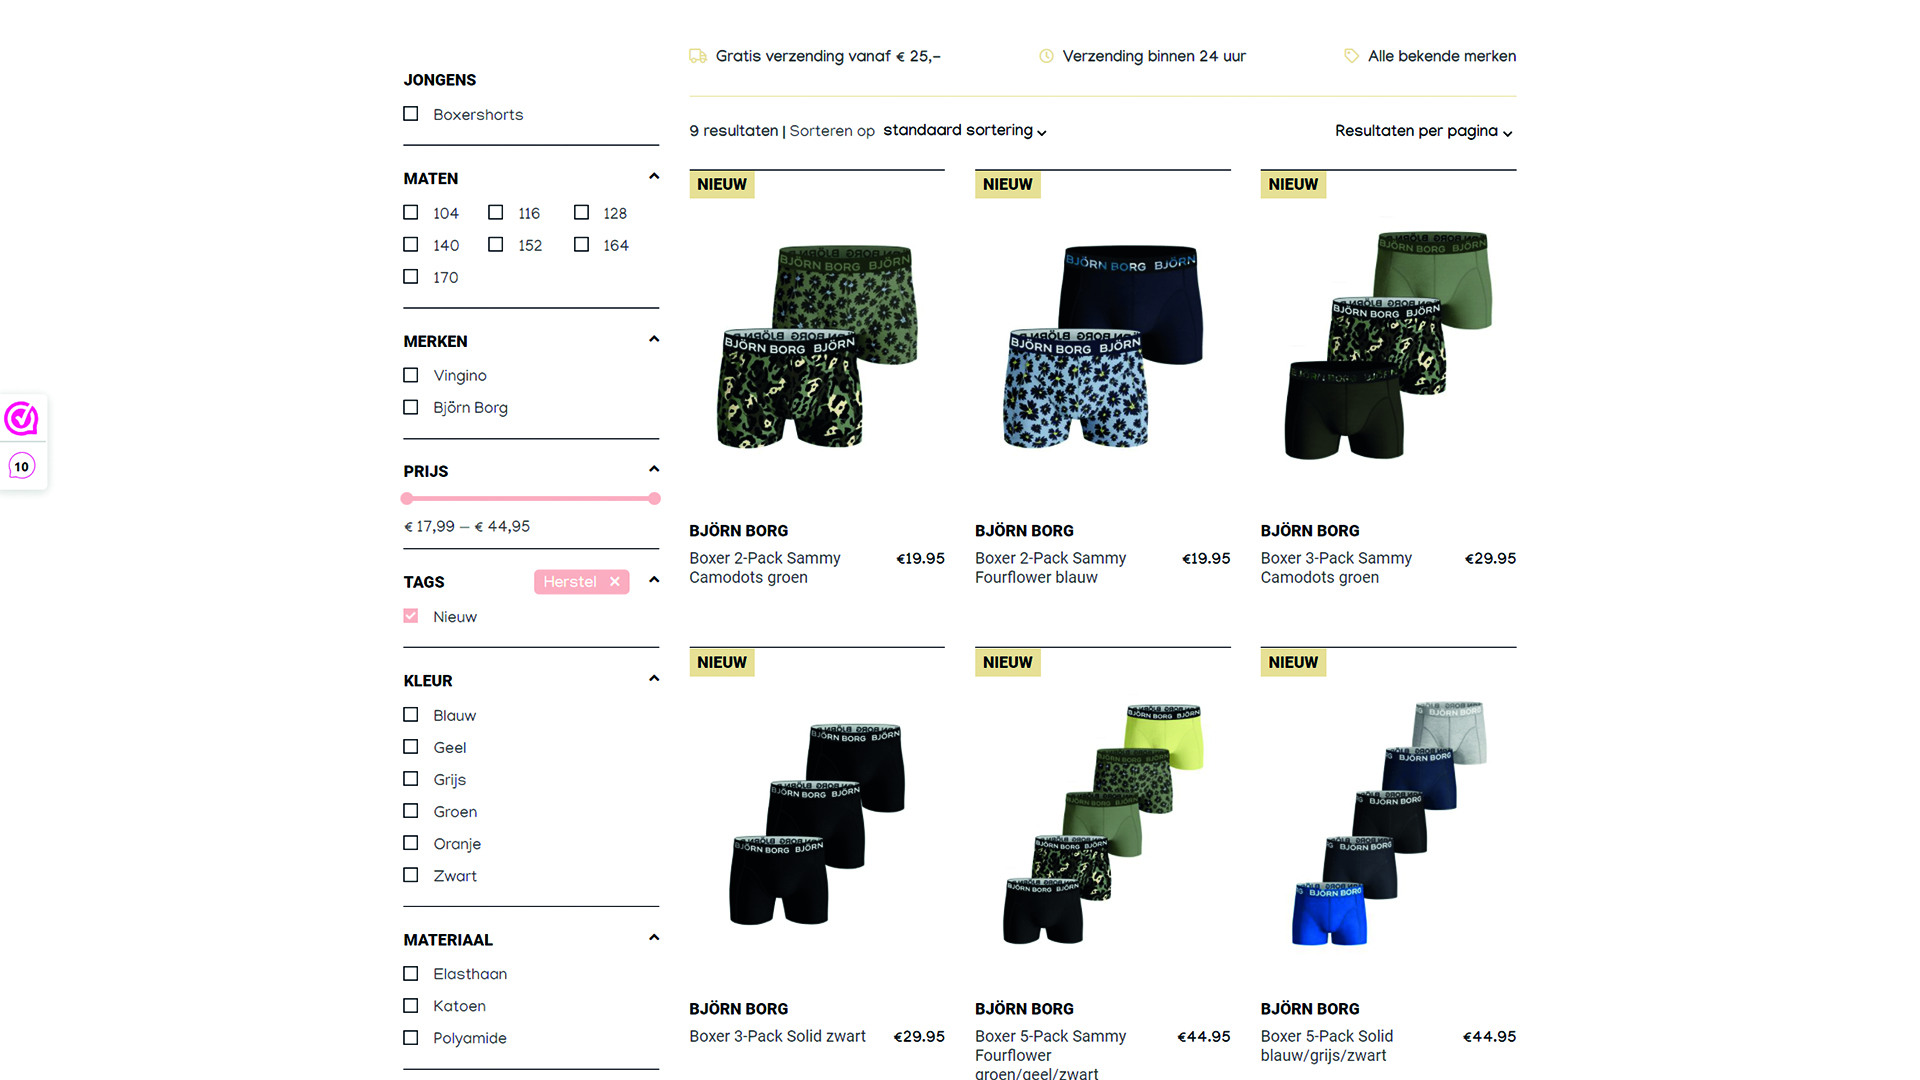
Task: Click the clock icon beside Verzending binnen 24 uur
Action: point(1046,56)
